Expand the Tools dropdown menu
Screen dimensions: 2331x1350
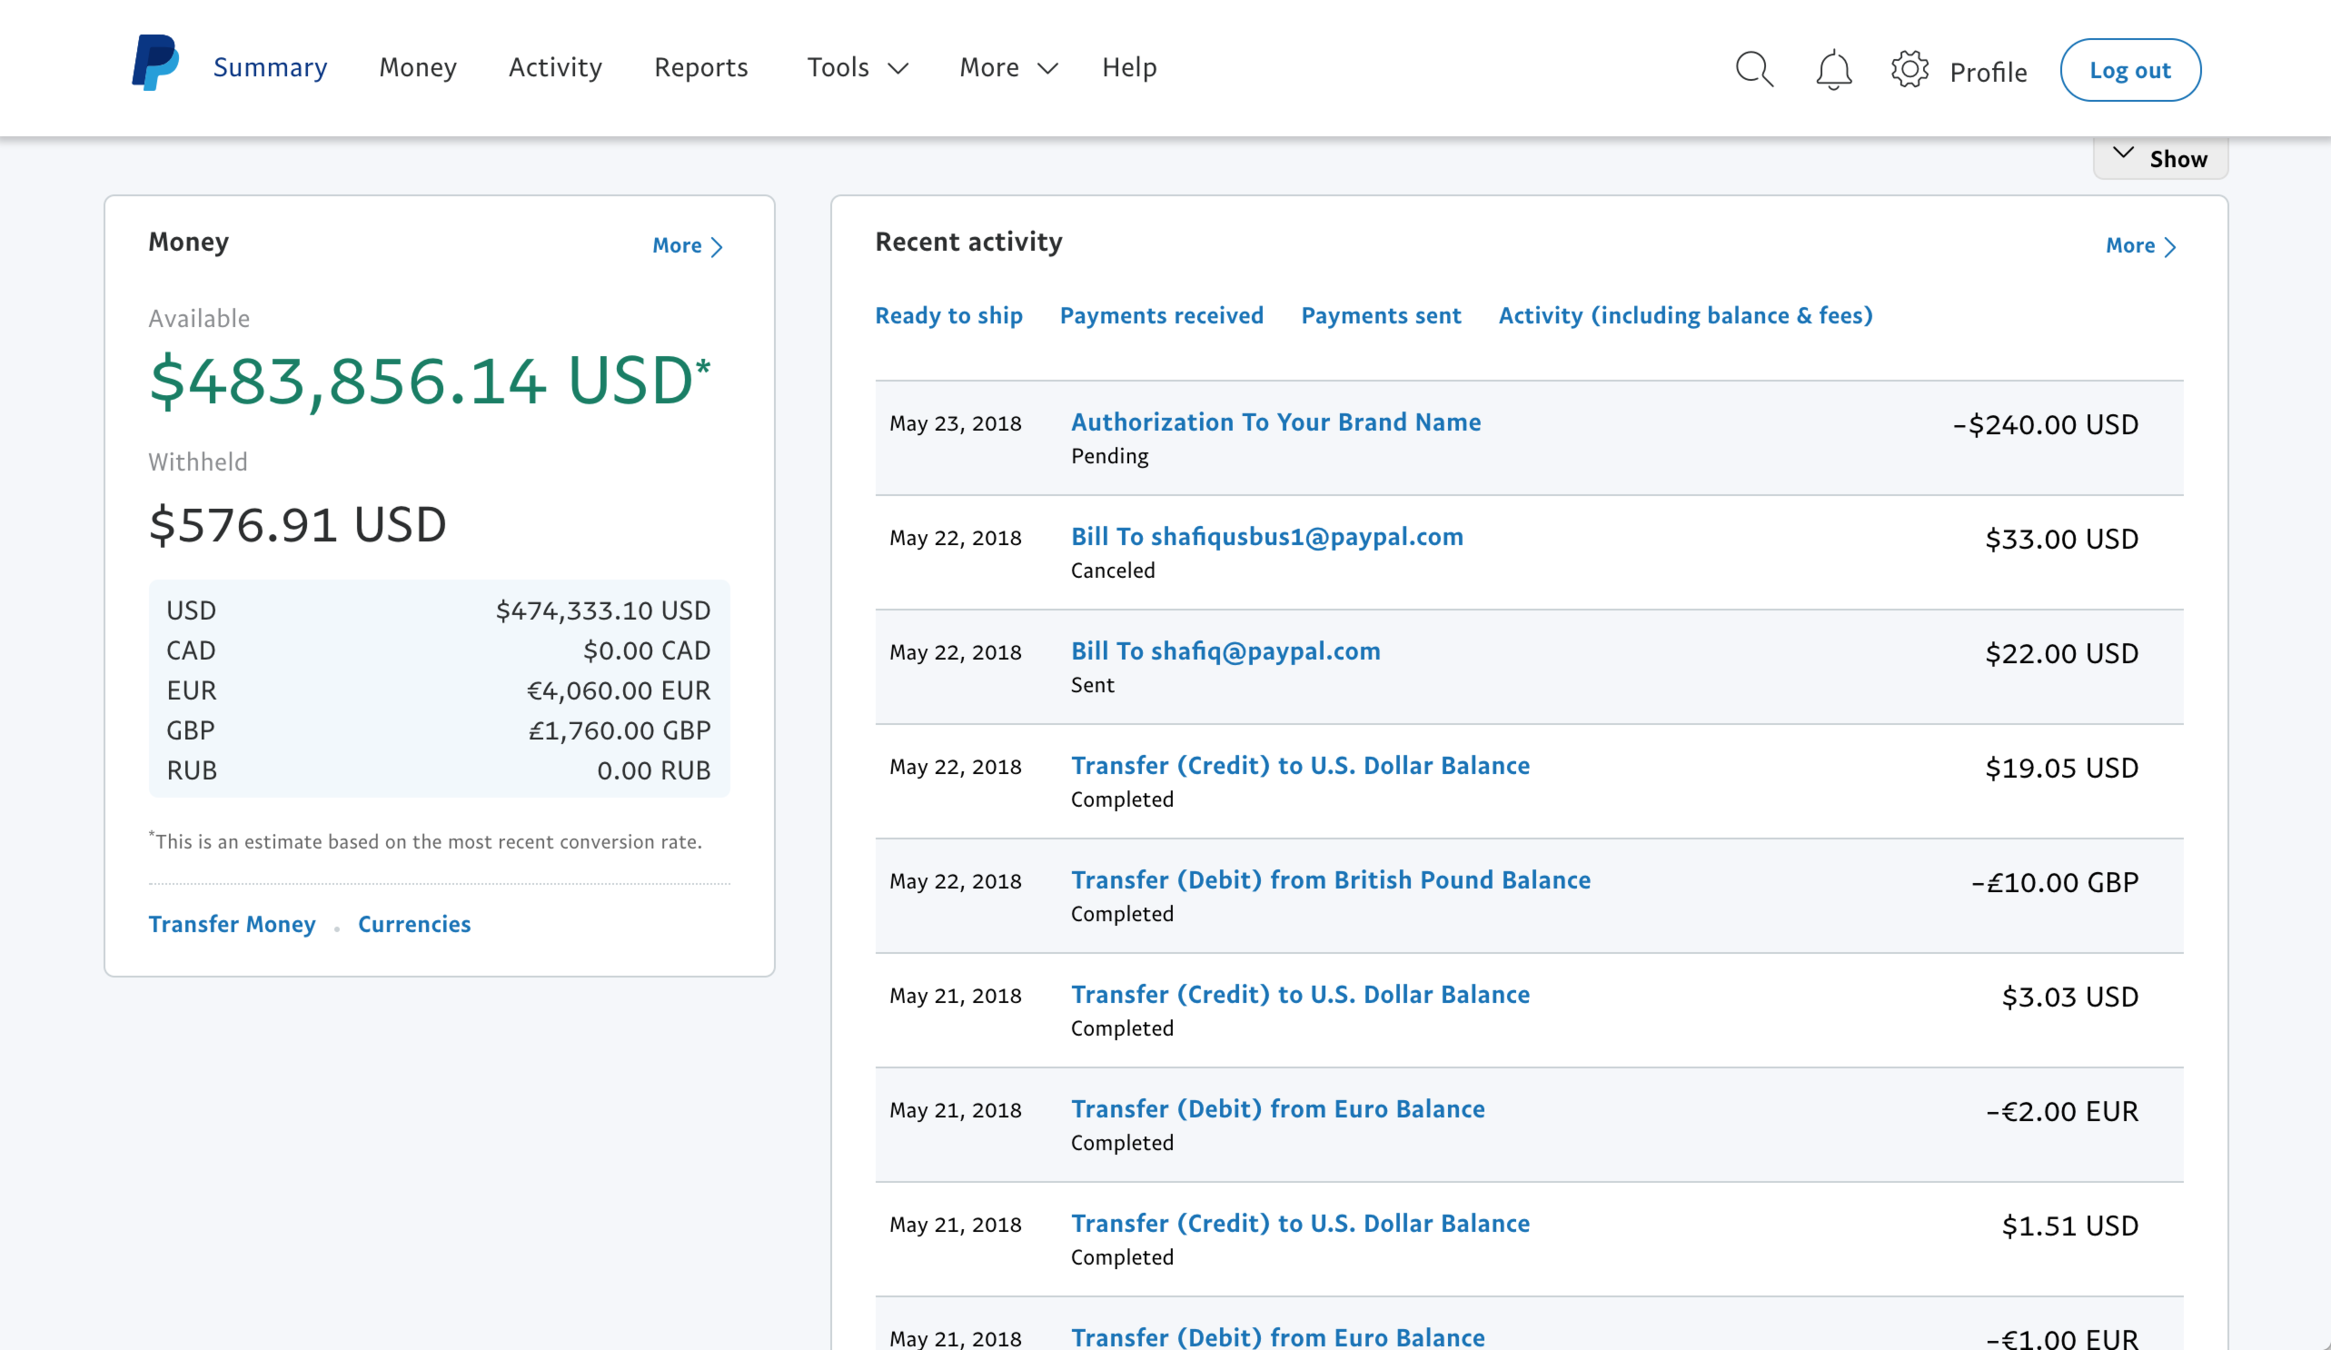click(x=857, y=67)
